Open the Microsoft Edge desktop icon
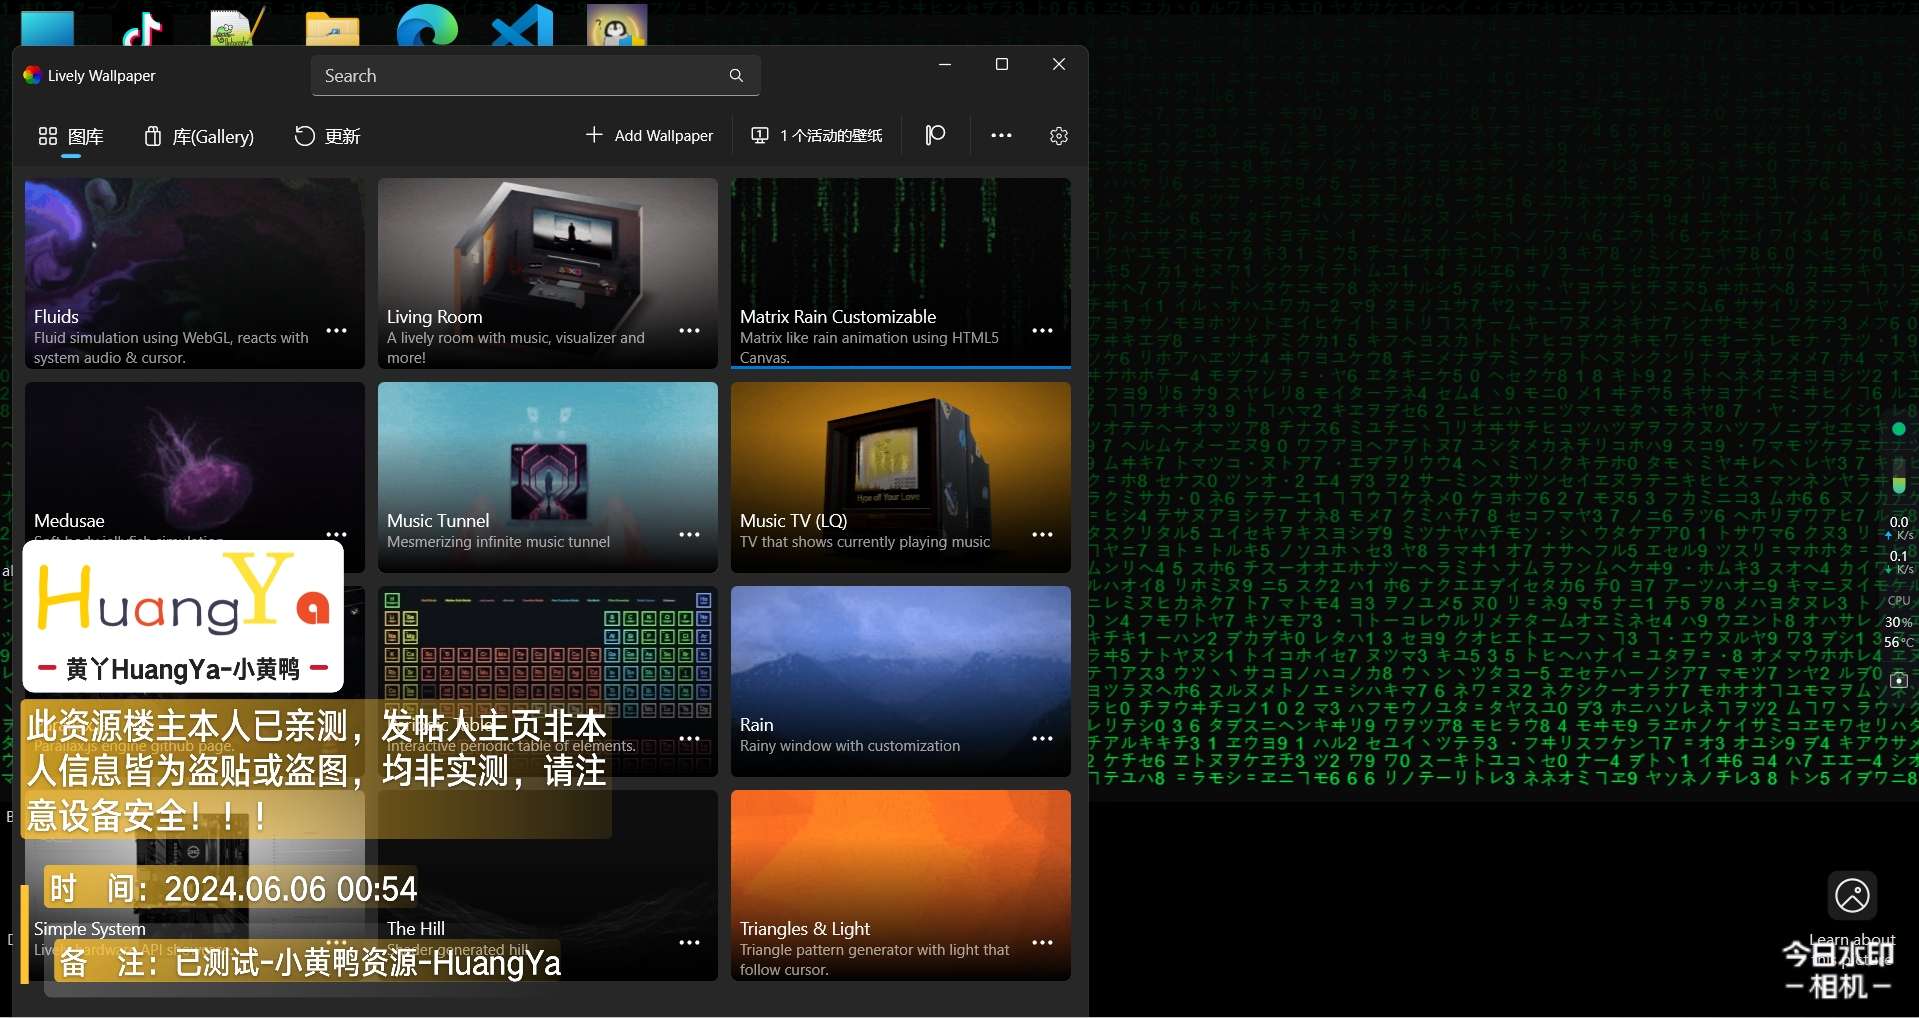 pos(427,26)
